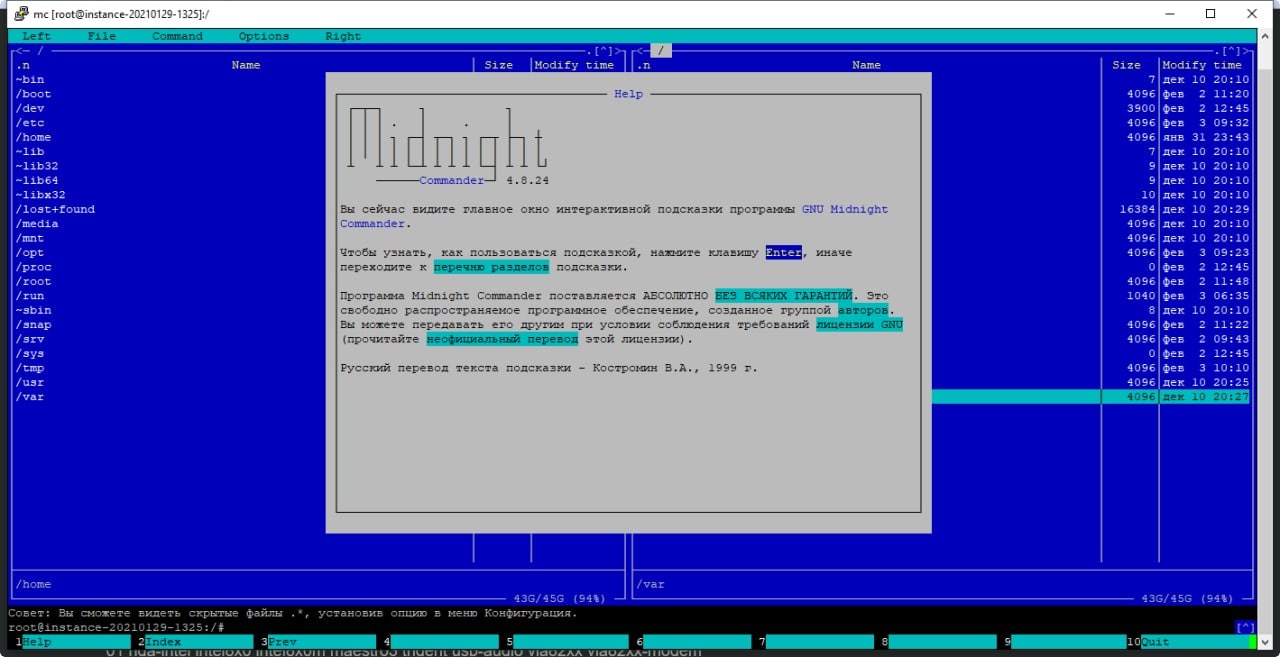The height and width of the screenshot is (657, 1280).
Task: Follow the 'авторов' link in help
Action: 863,310
